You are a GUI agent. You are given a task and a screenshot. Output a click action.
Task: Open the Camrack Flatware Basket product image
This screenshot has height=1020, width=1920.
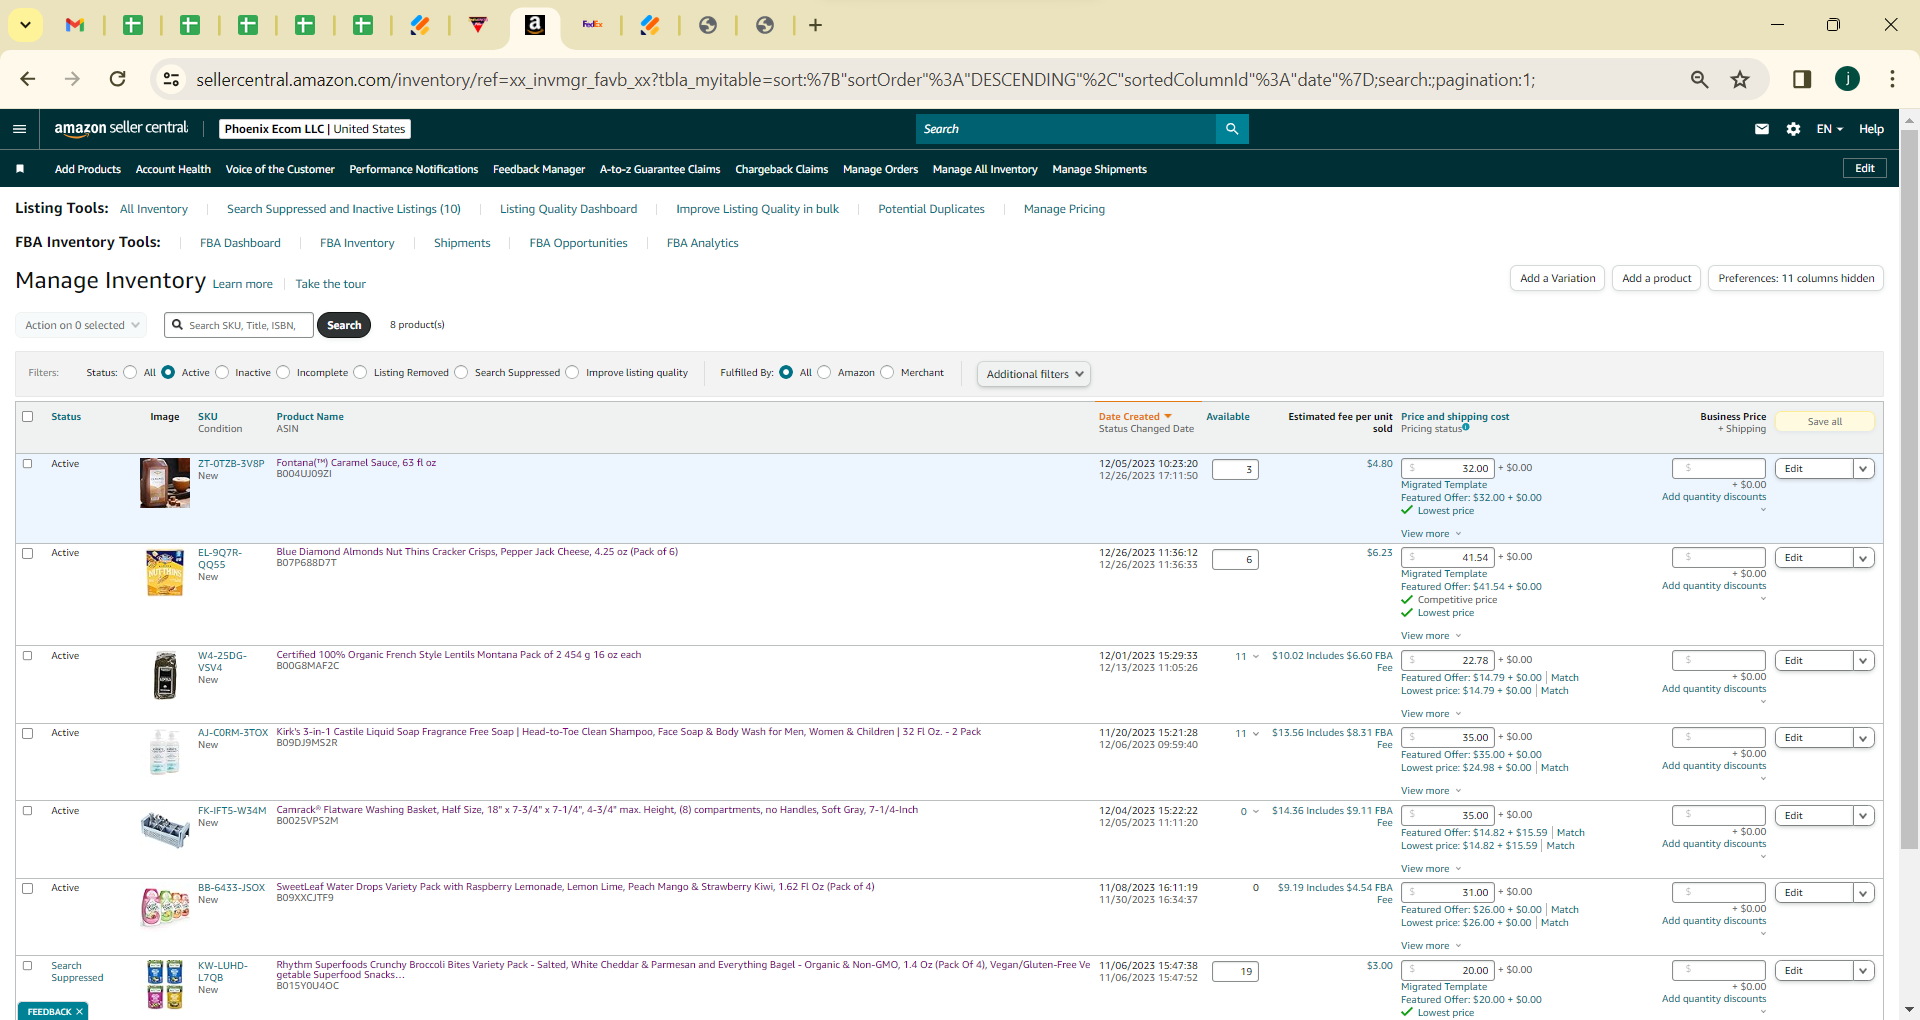pyautogui.click(x=165, y=829)
